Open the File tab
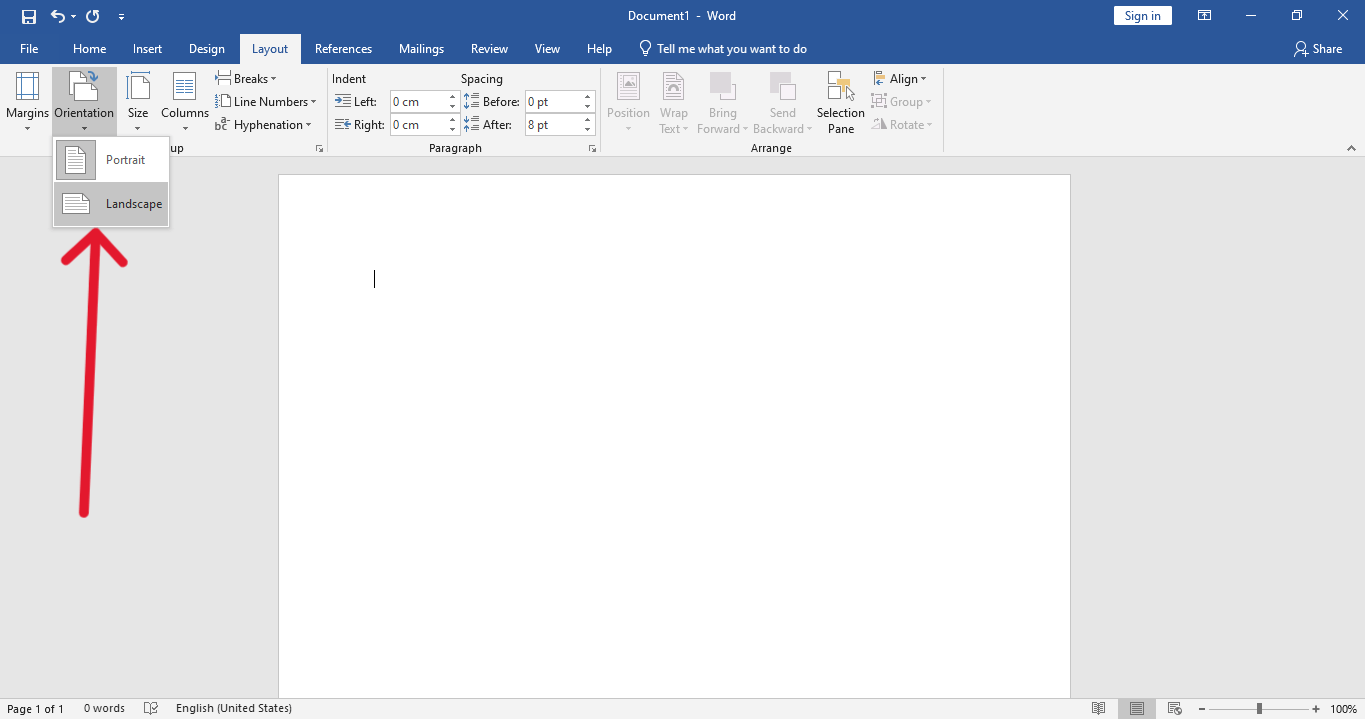Viewport: 1365px width, 719px height. (29, 48)
